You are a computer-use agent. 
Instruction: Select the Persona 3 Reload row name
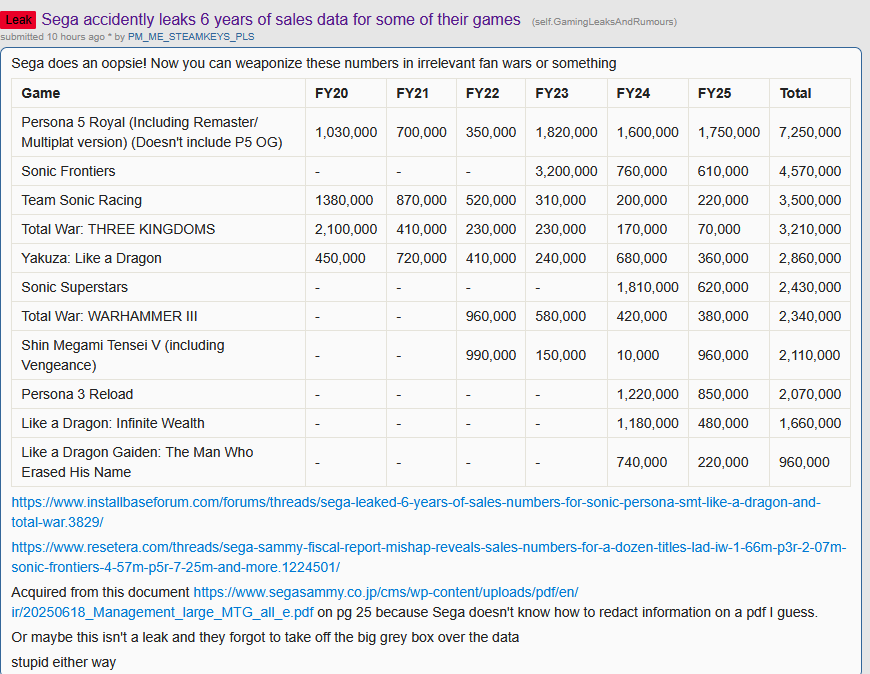click(77, 394)
